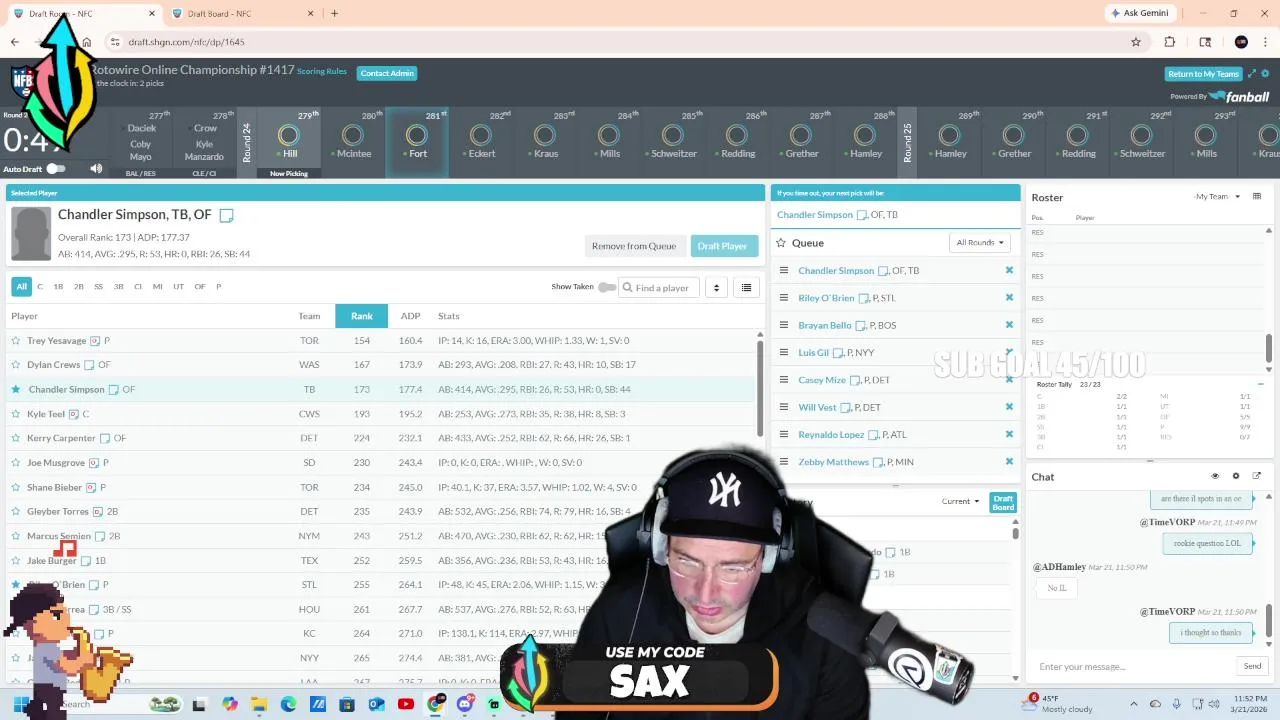
Task: Grab drag handle of Casey Mize queue row
Action: pyautogui.click(x=784, y=380)
